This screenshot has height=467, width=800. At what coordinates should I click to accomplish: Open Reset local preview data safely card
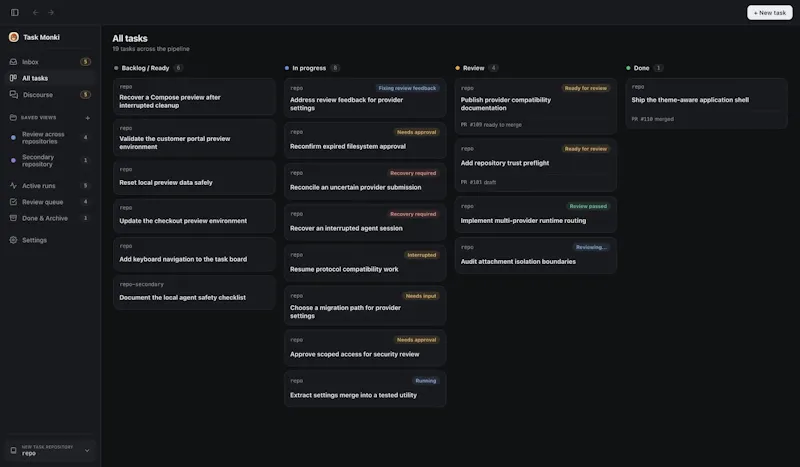194,178
